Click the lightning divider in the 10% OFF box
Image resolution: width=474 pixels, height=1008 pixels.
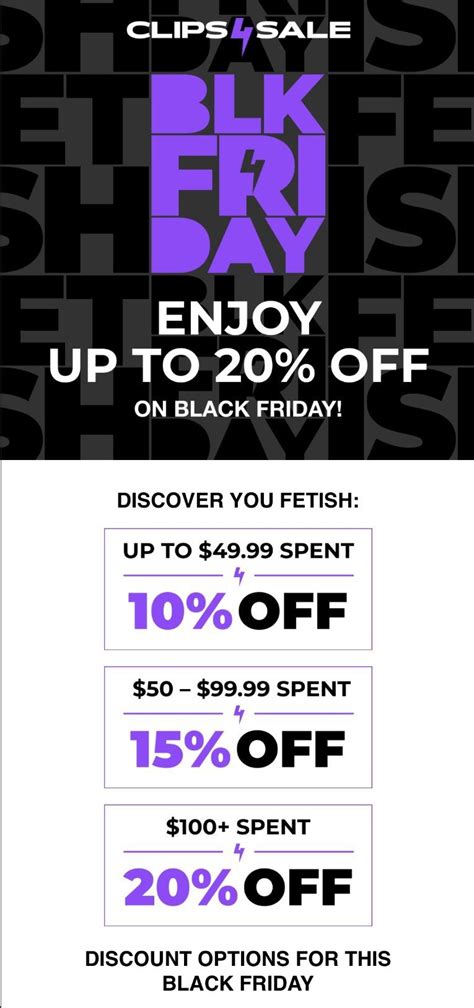click(239, 577)
